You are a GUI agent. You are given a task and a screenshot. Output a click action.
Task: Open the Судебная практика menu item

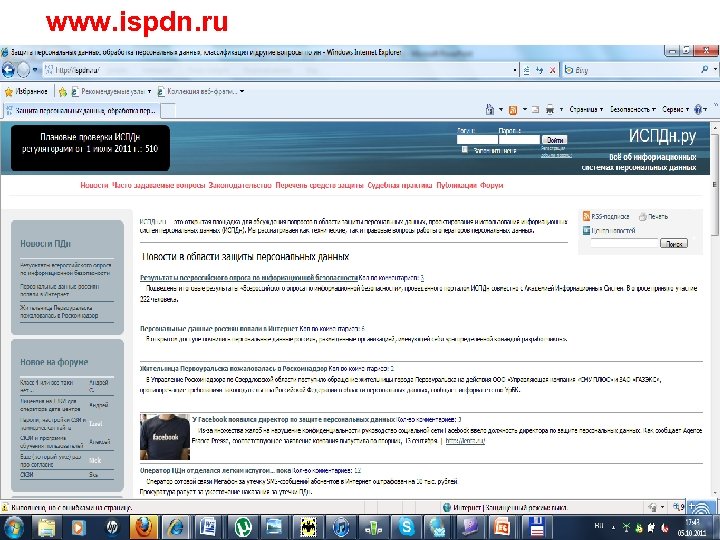pos(400,185)
